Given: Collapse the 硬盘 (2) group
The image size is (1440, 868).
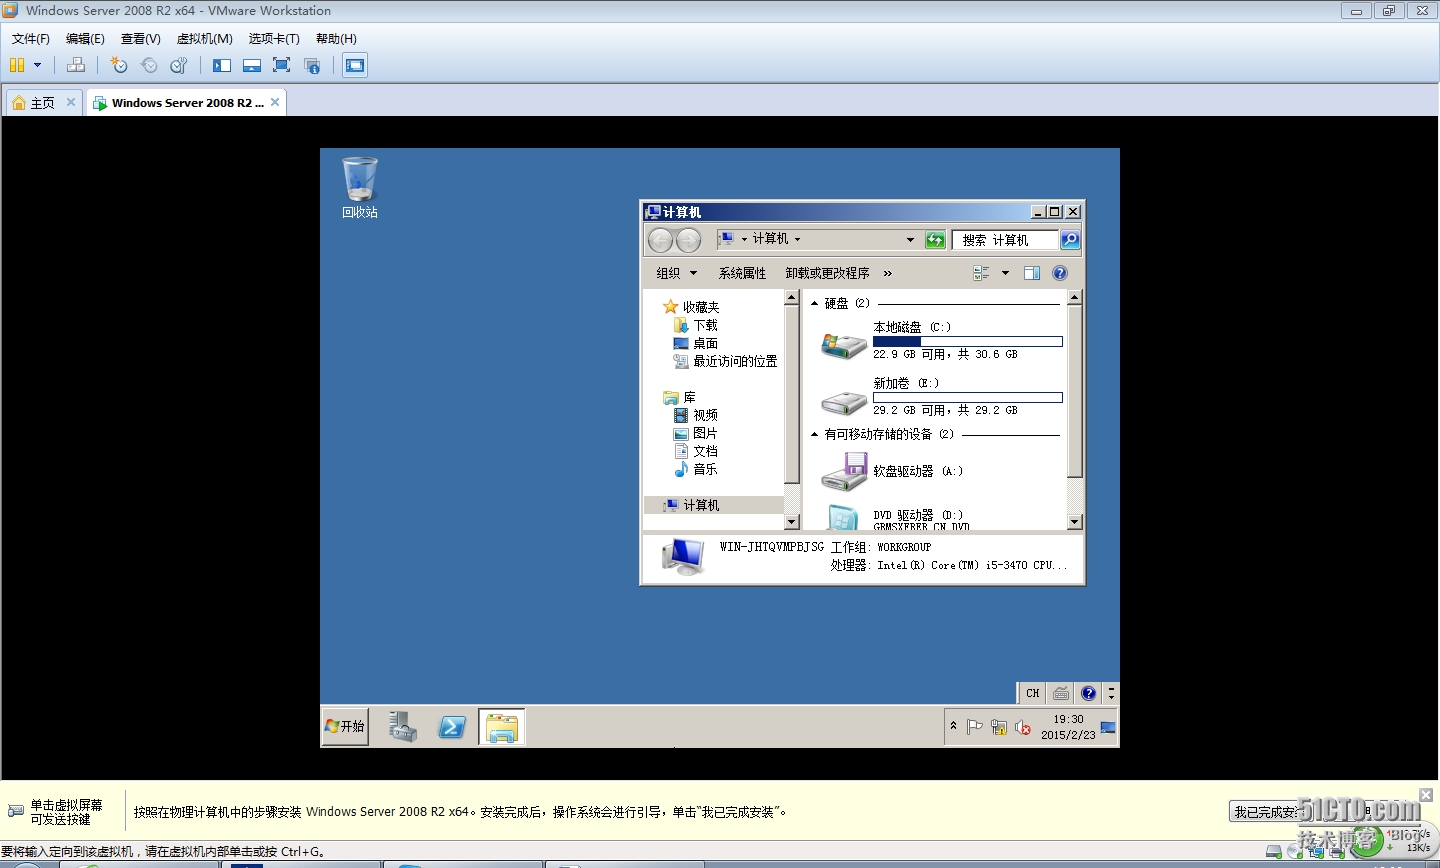Looking at the screenshot, I should tap(814, 303).
